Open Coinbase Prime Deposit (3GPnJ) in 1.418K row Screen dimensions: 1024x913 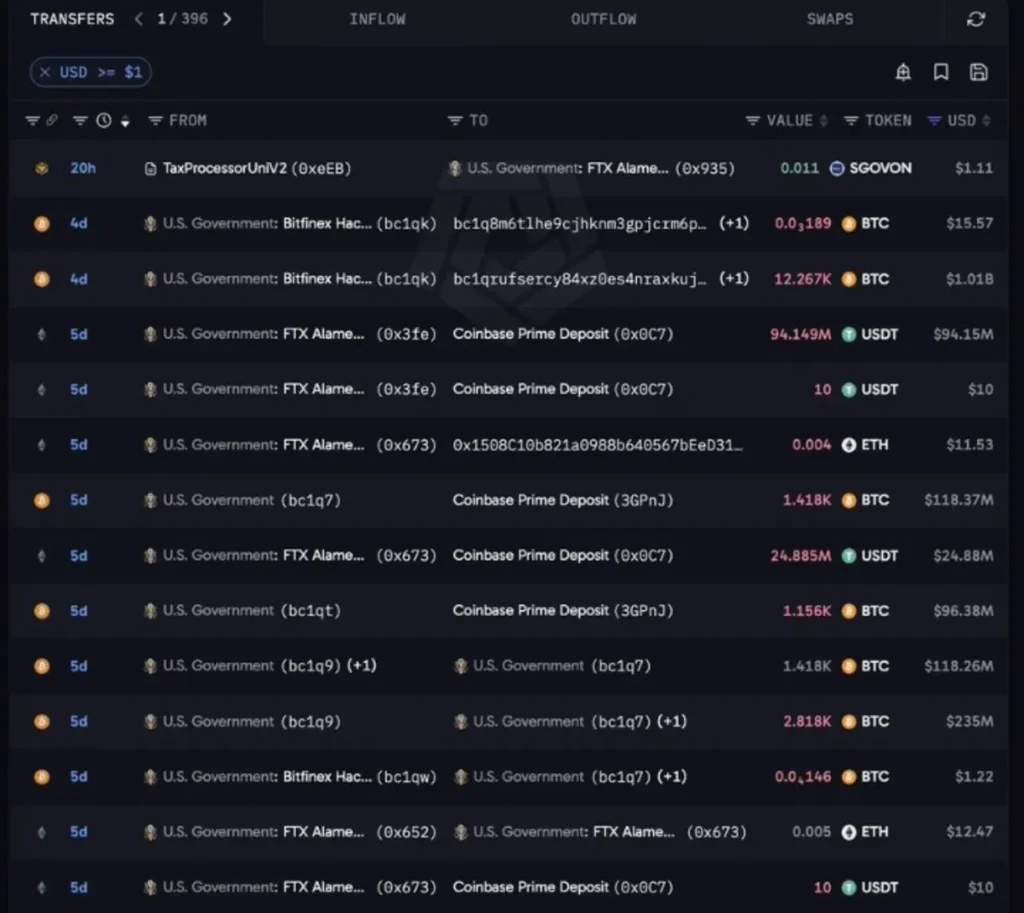pos(563,500)
